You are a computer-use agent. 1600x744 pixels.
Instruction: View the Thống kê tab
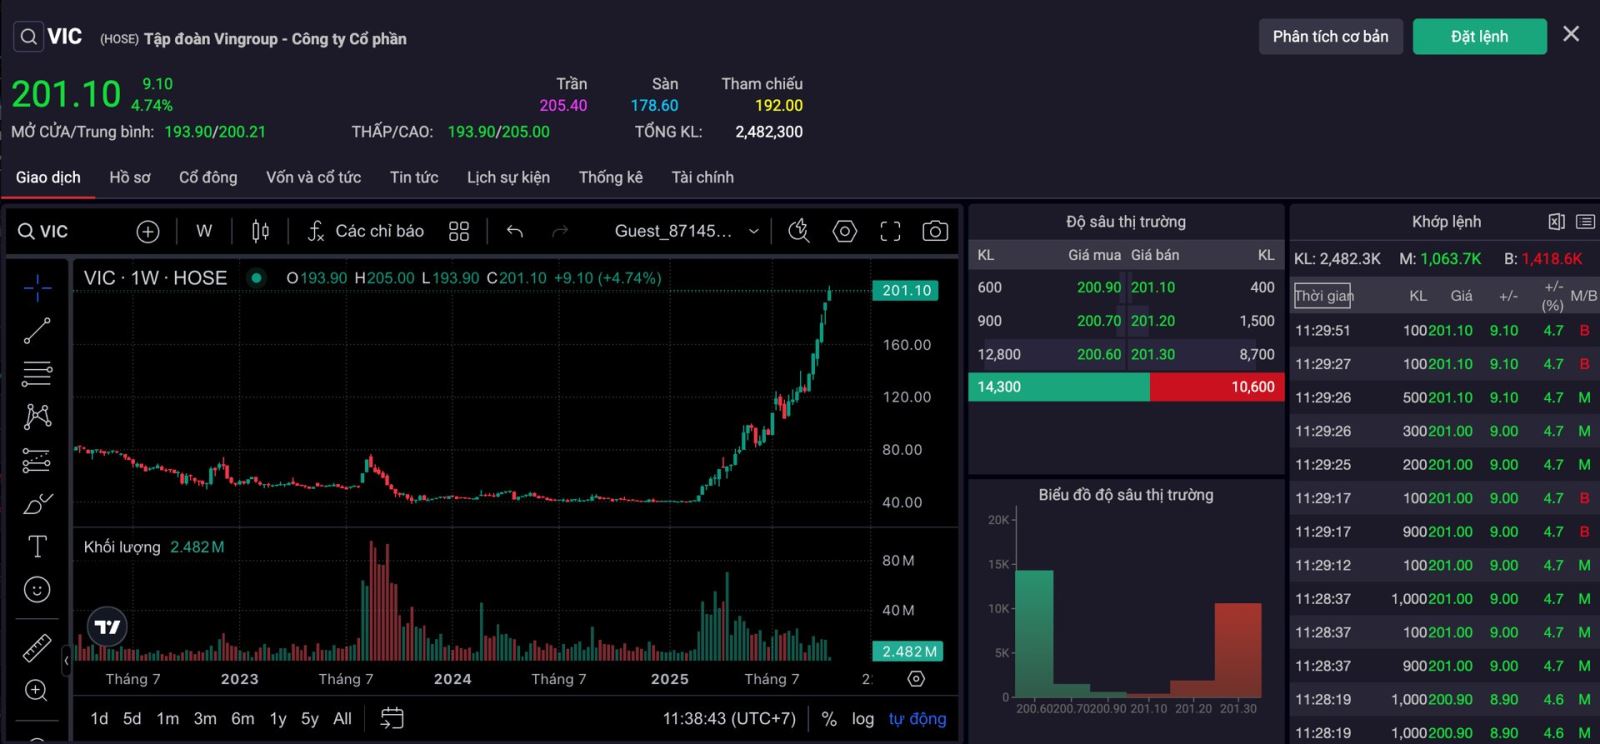pos(610,178)
